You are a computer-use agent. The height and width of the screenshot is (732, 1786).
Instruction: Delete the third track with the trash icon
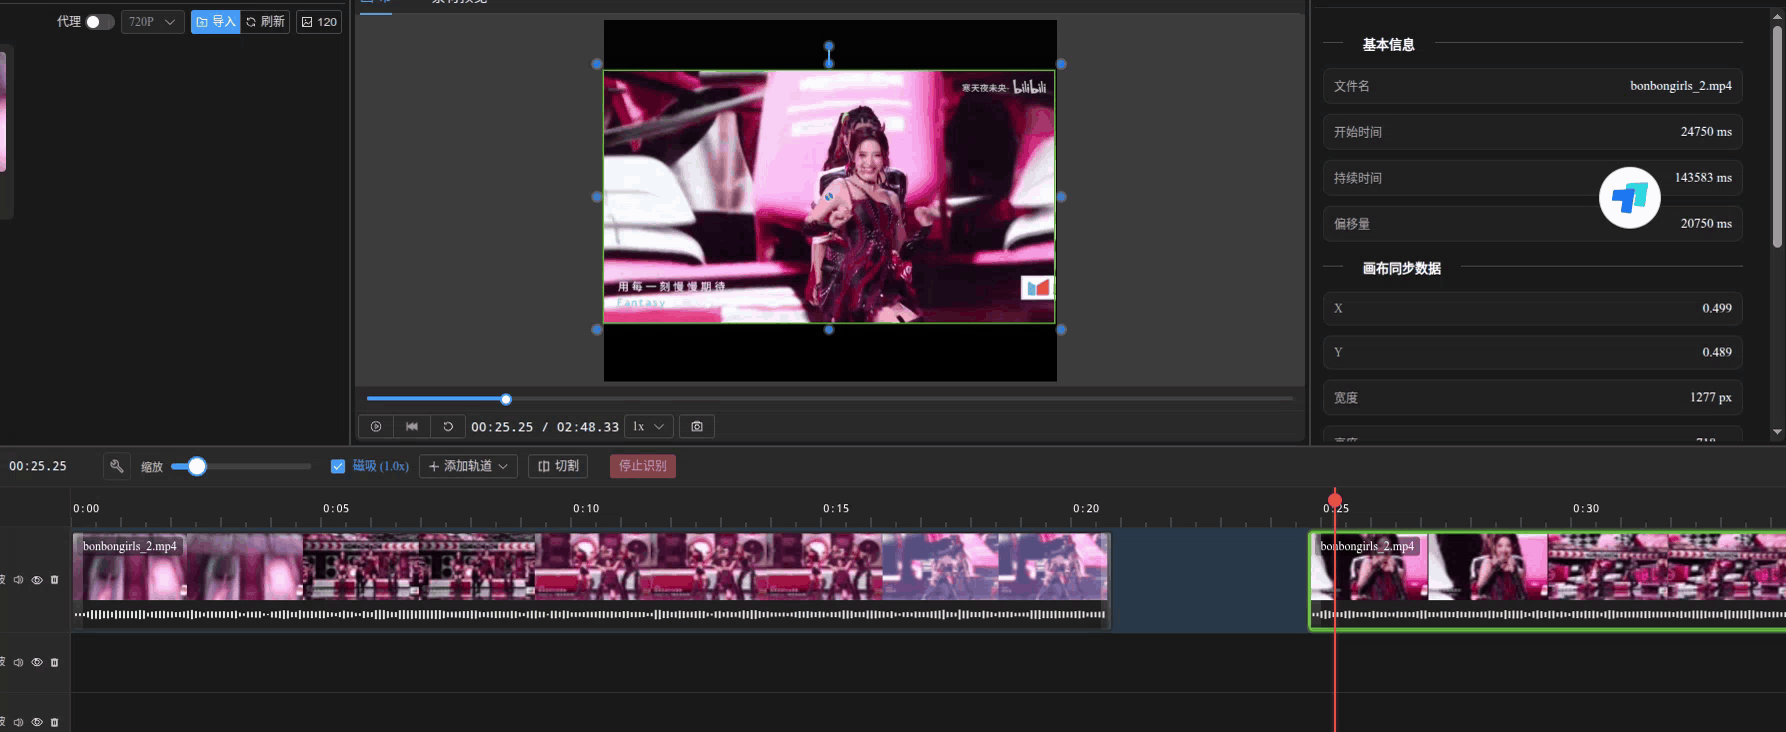click(54, 722)
